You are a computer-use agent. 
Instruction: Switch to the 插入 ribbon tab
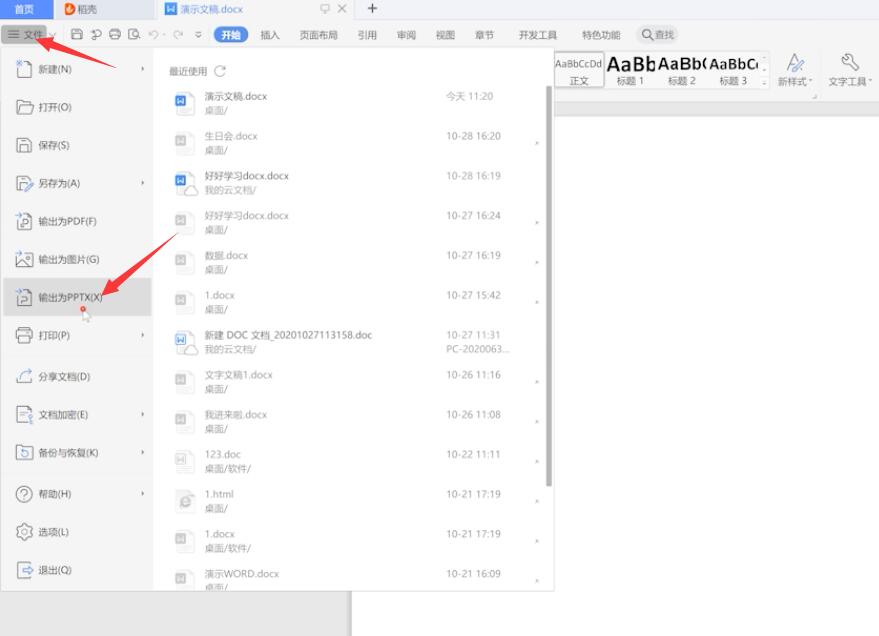[270, 35]
